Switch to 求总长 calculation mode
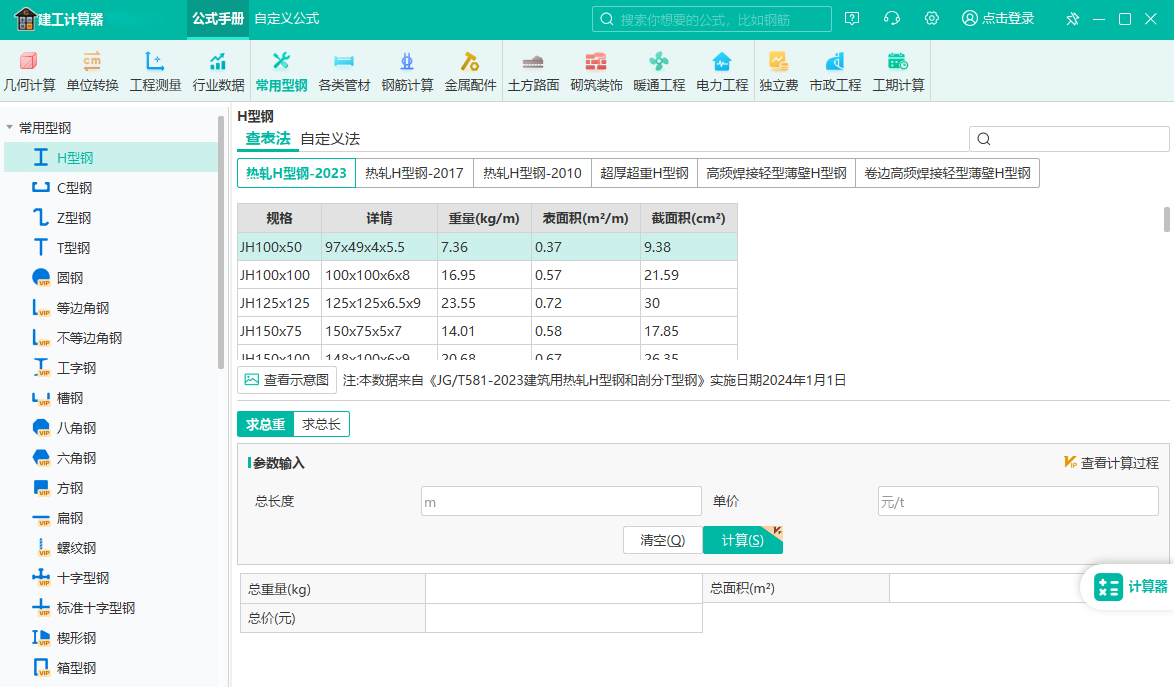The image size is (1174, 687). pos(322,425)
